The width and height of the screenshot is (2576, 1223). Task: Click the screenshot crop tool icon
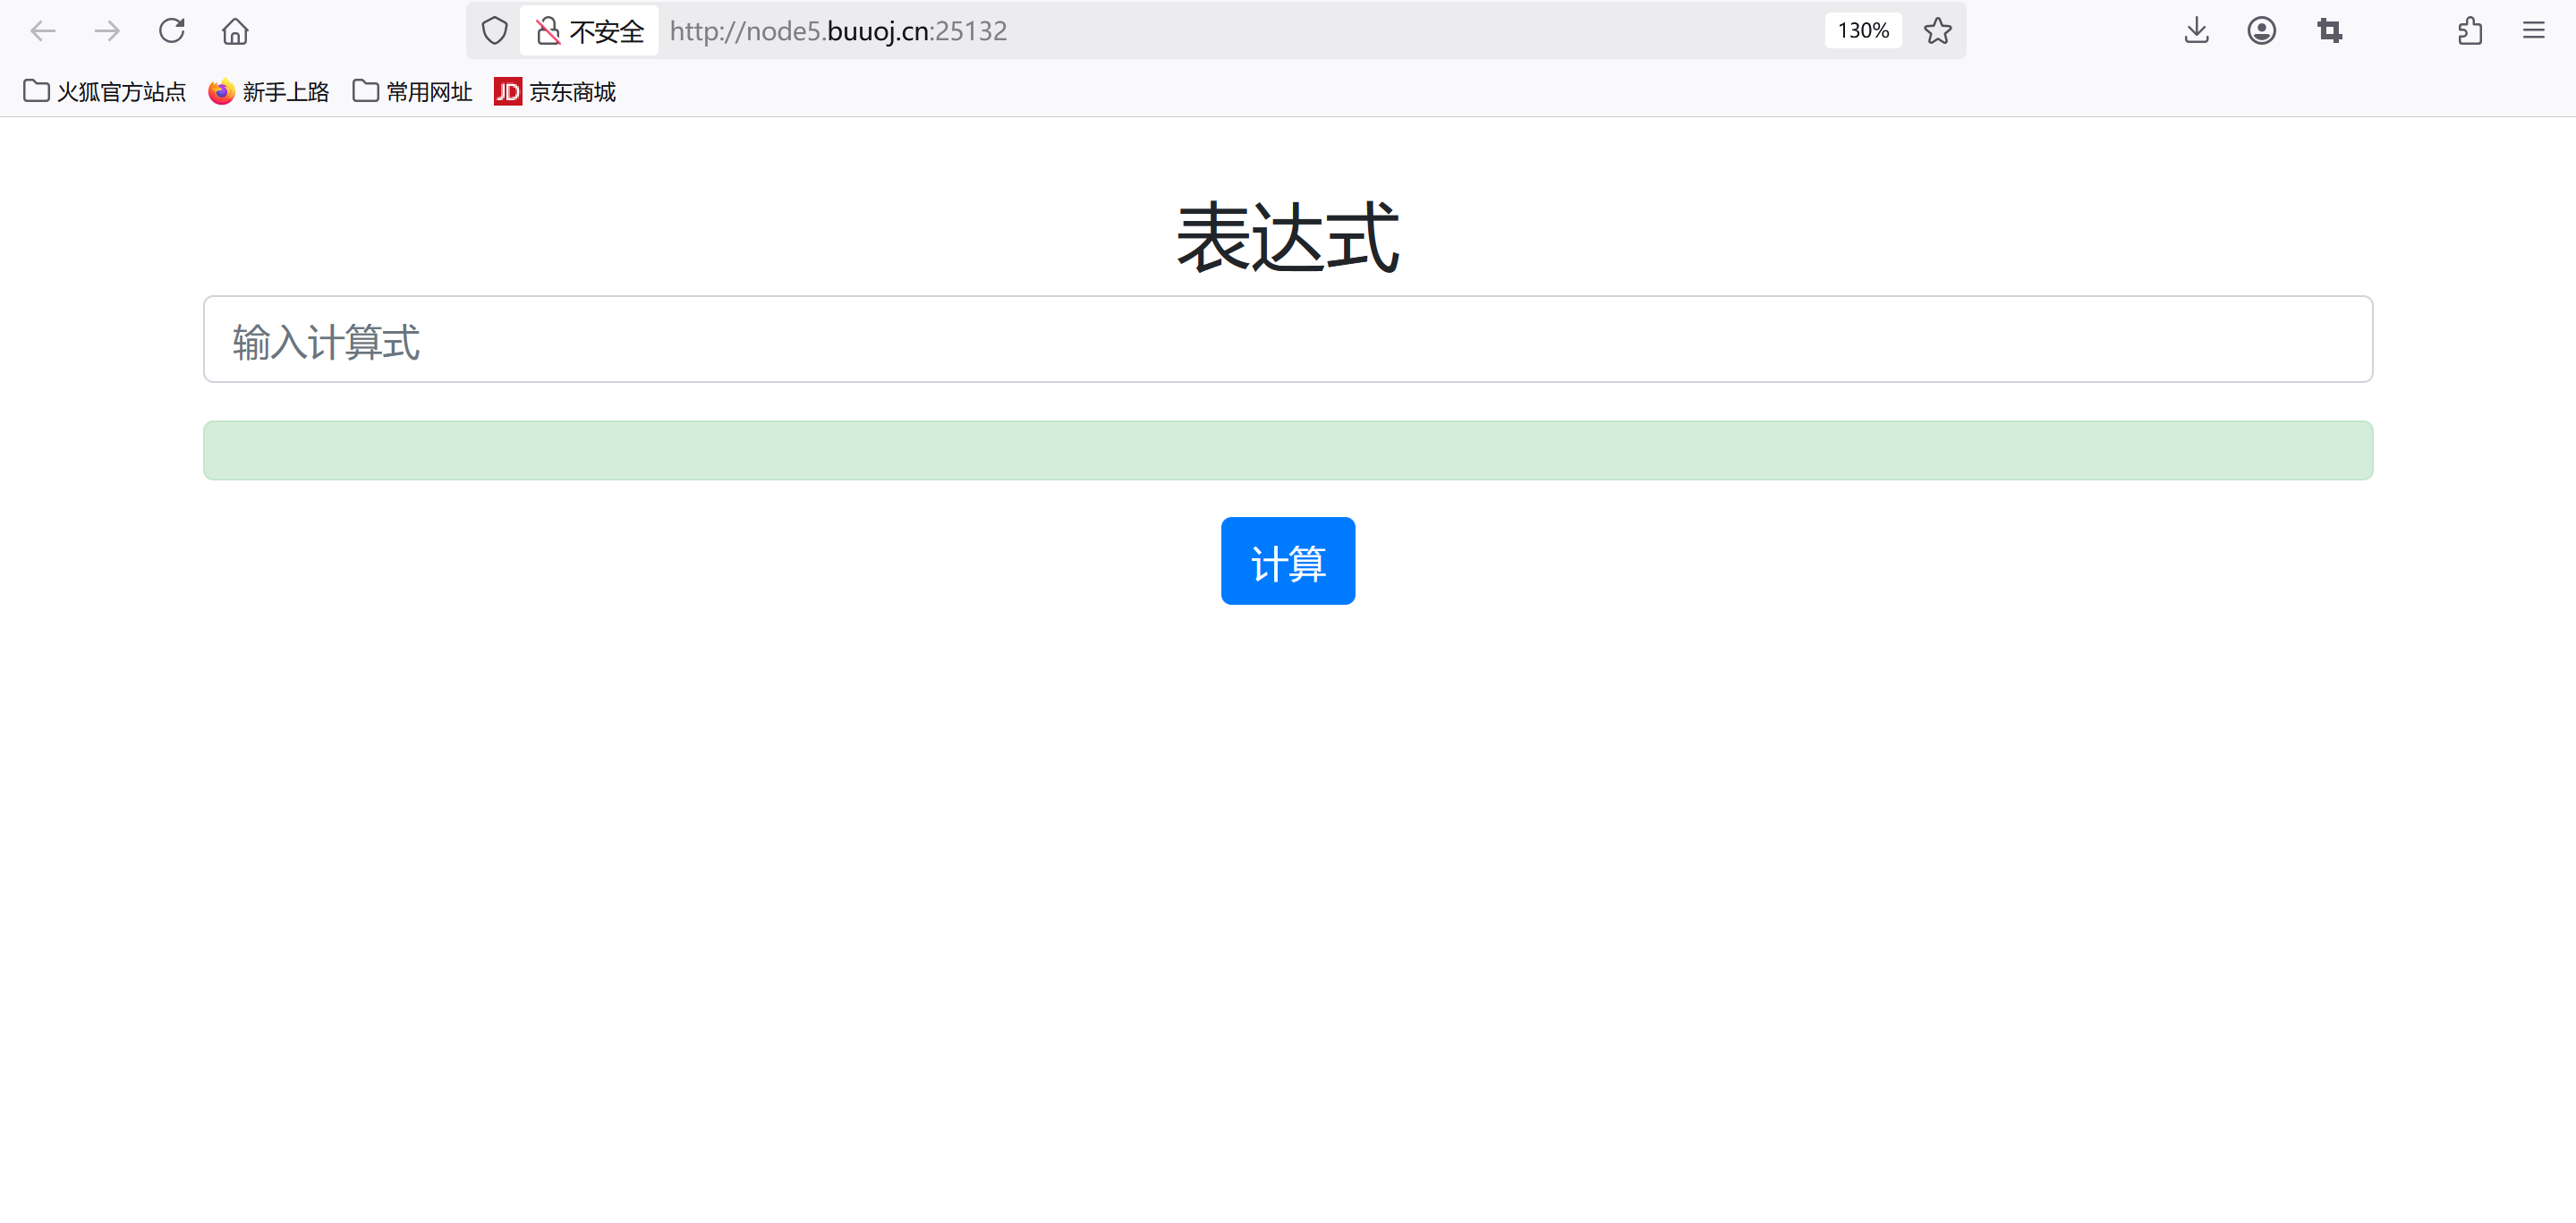click(2329, 31)
